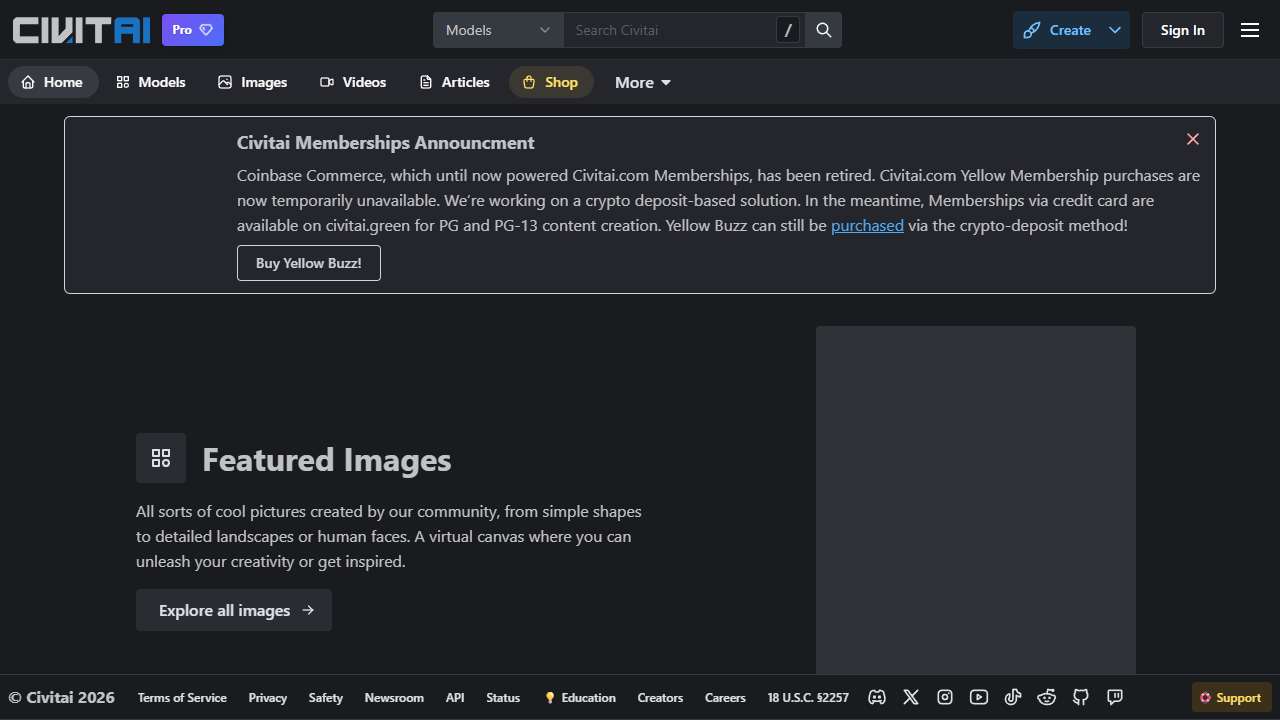
Task: Open the GitHub footer icon
Action: click(1081, 697)
